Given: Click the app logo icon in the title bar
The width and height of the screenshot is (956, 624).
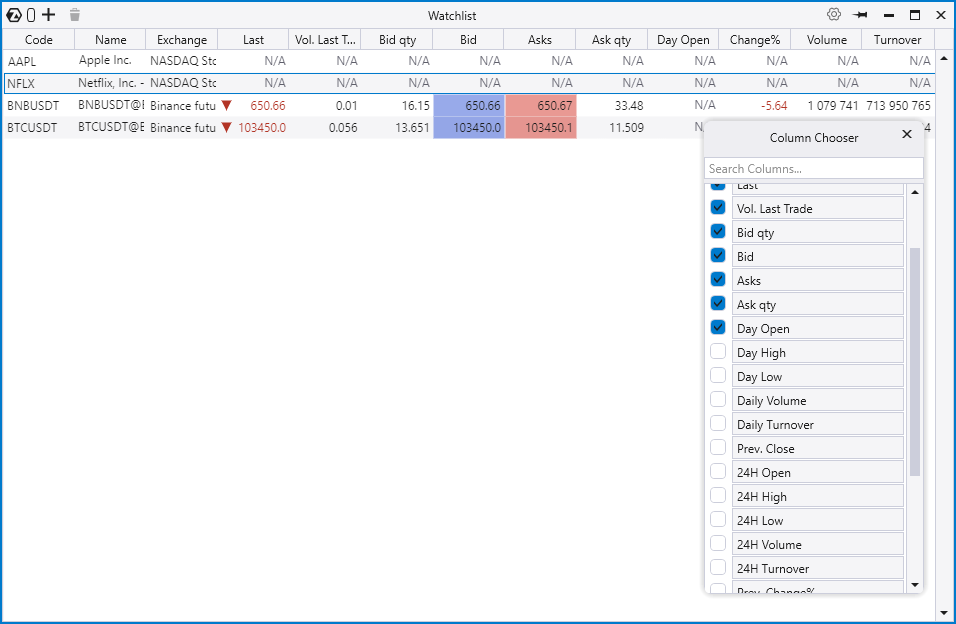Looking at the screenshot, I should tap(14, 15).
